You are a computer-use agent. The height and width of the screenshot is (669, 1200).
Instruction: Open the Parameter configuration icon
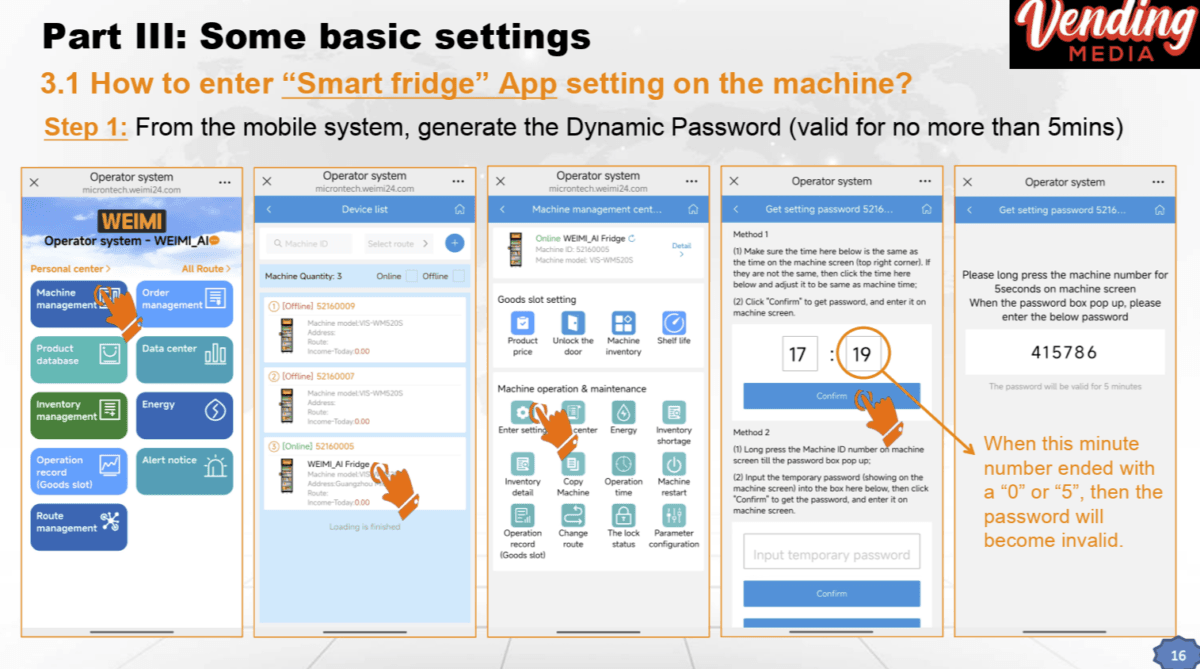674,516
